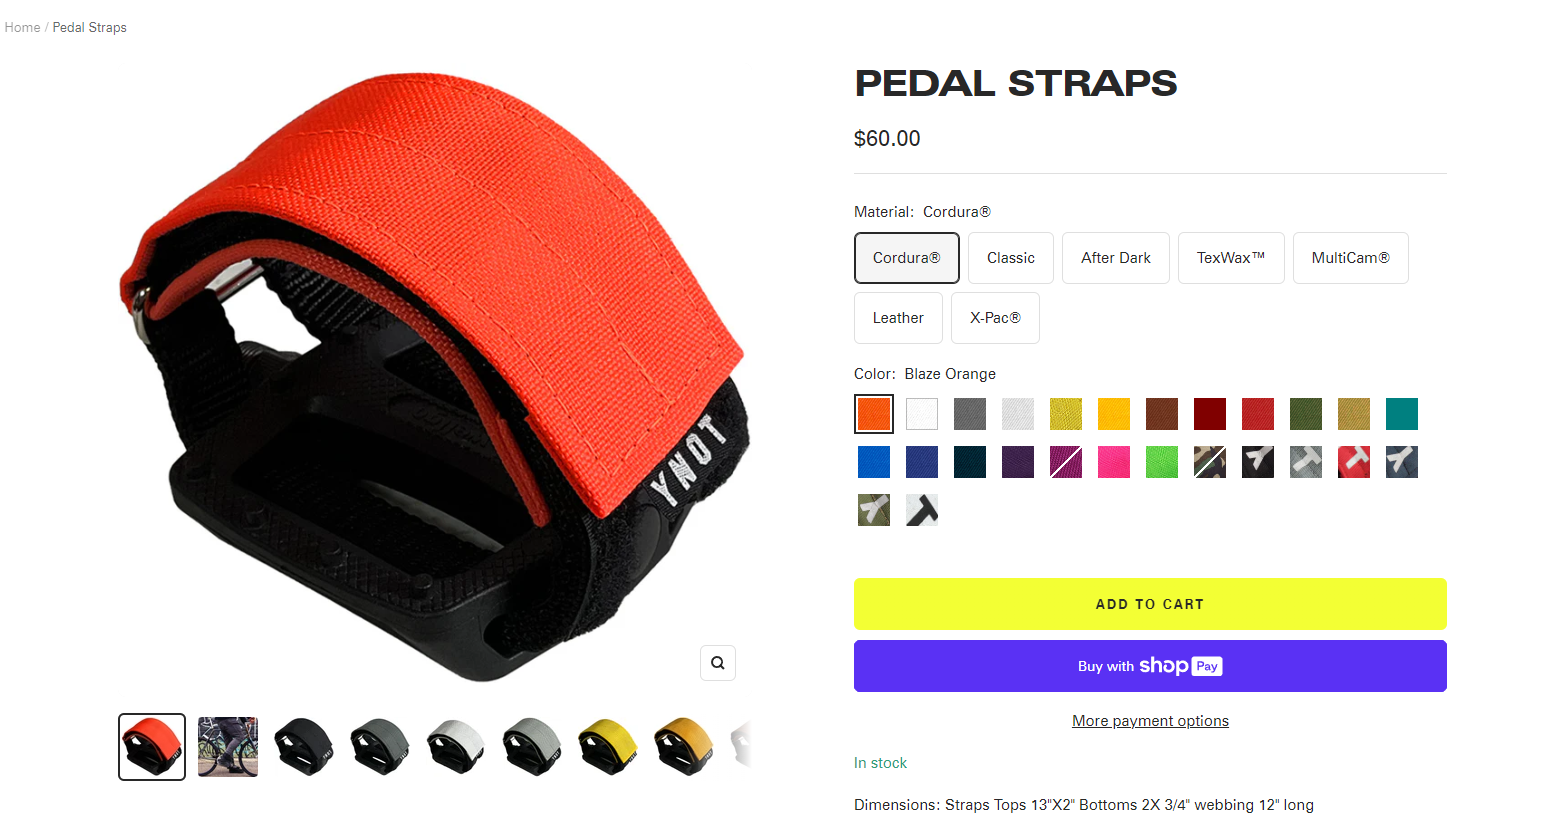Pick the teal color swatch
Viewport: 1557px width, 838px height.
click(1402, 414)
